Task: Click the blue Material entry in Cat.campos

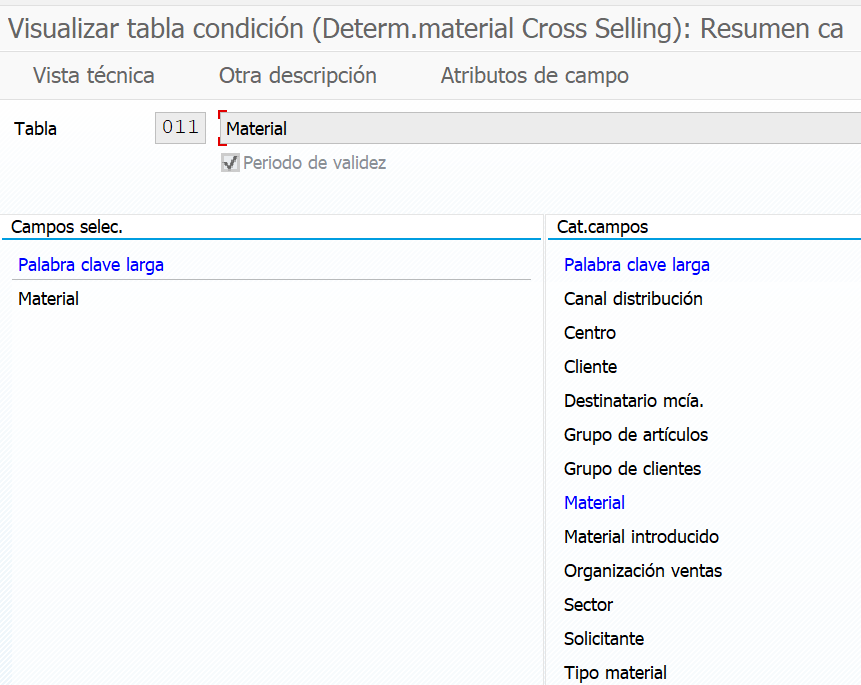Action: point(594,503)
